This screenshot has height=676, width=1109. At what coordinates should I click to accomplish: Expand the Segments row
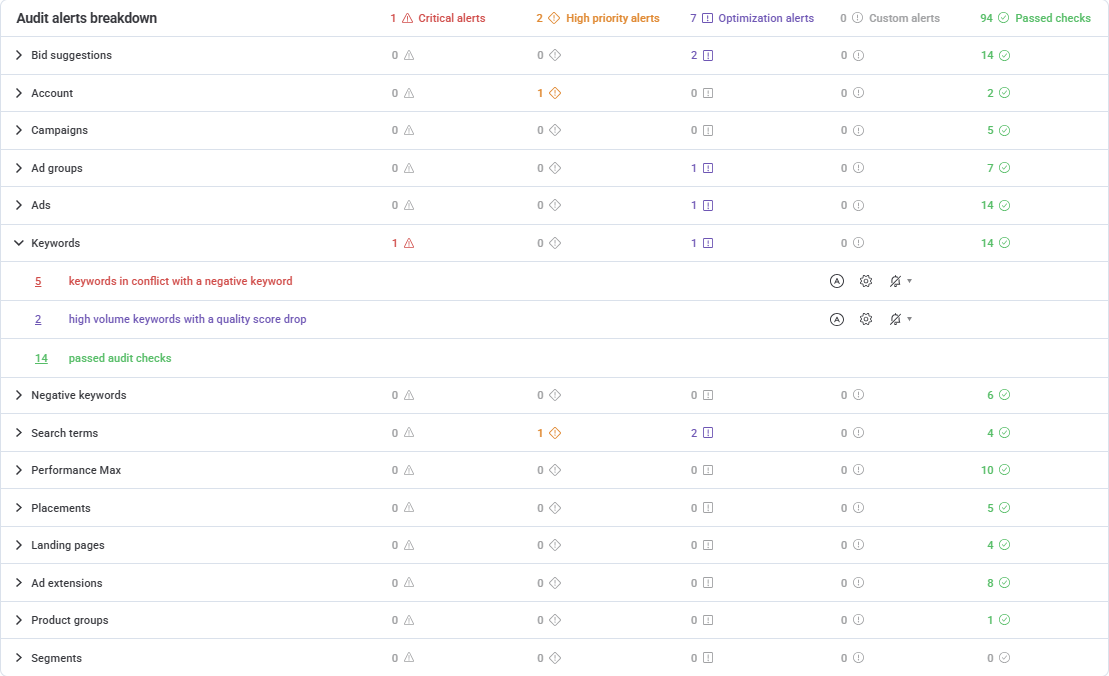pos(19,658)
